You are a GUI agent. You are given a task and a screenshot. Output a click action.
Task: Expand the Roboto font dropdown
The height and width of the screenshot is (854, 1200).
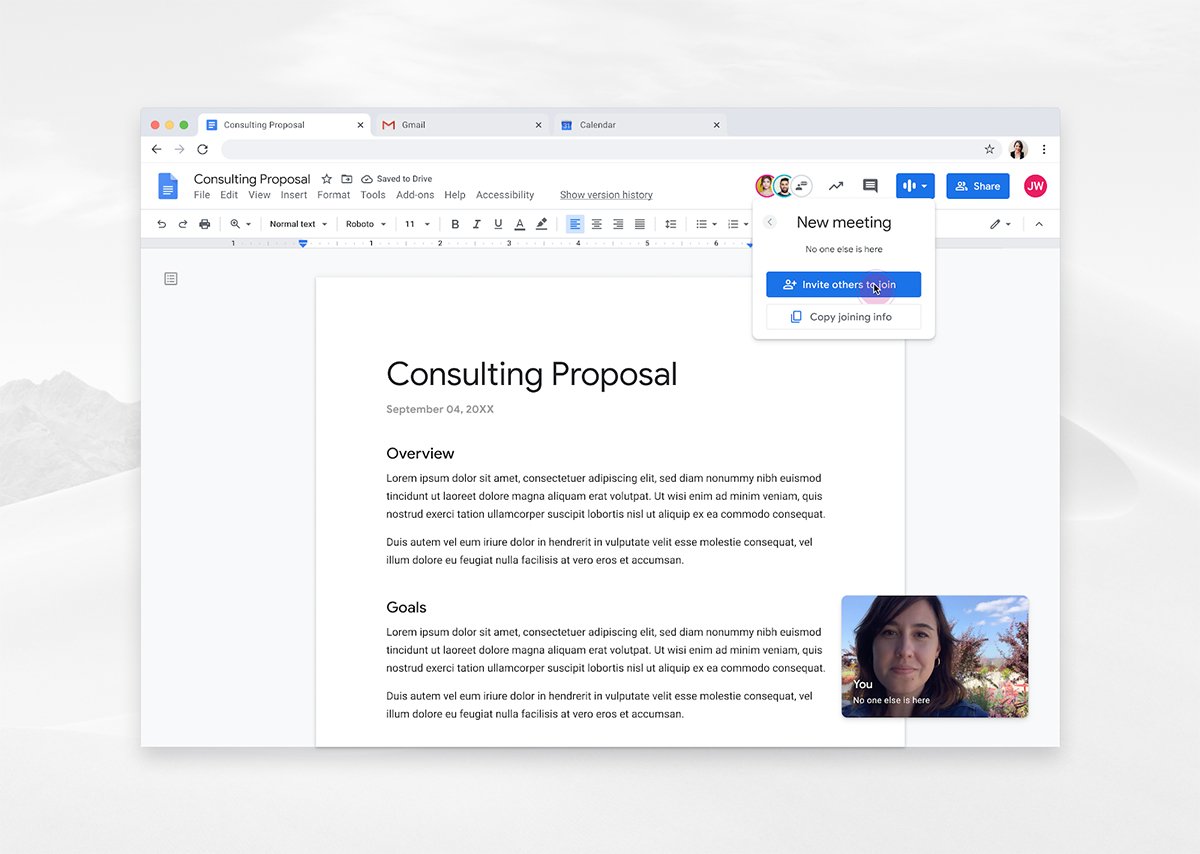tap(365, 224)
